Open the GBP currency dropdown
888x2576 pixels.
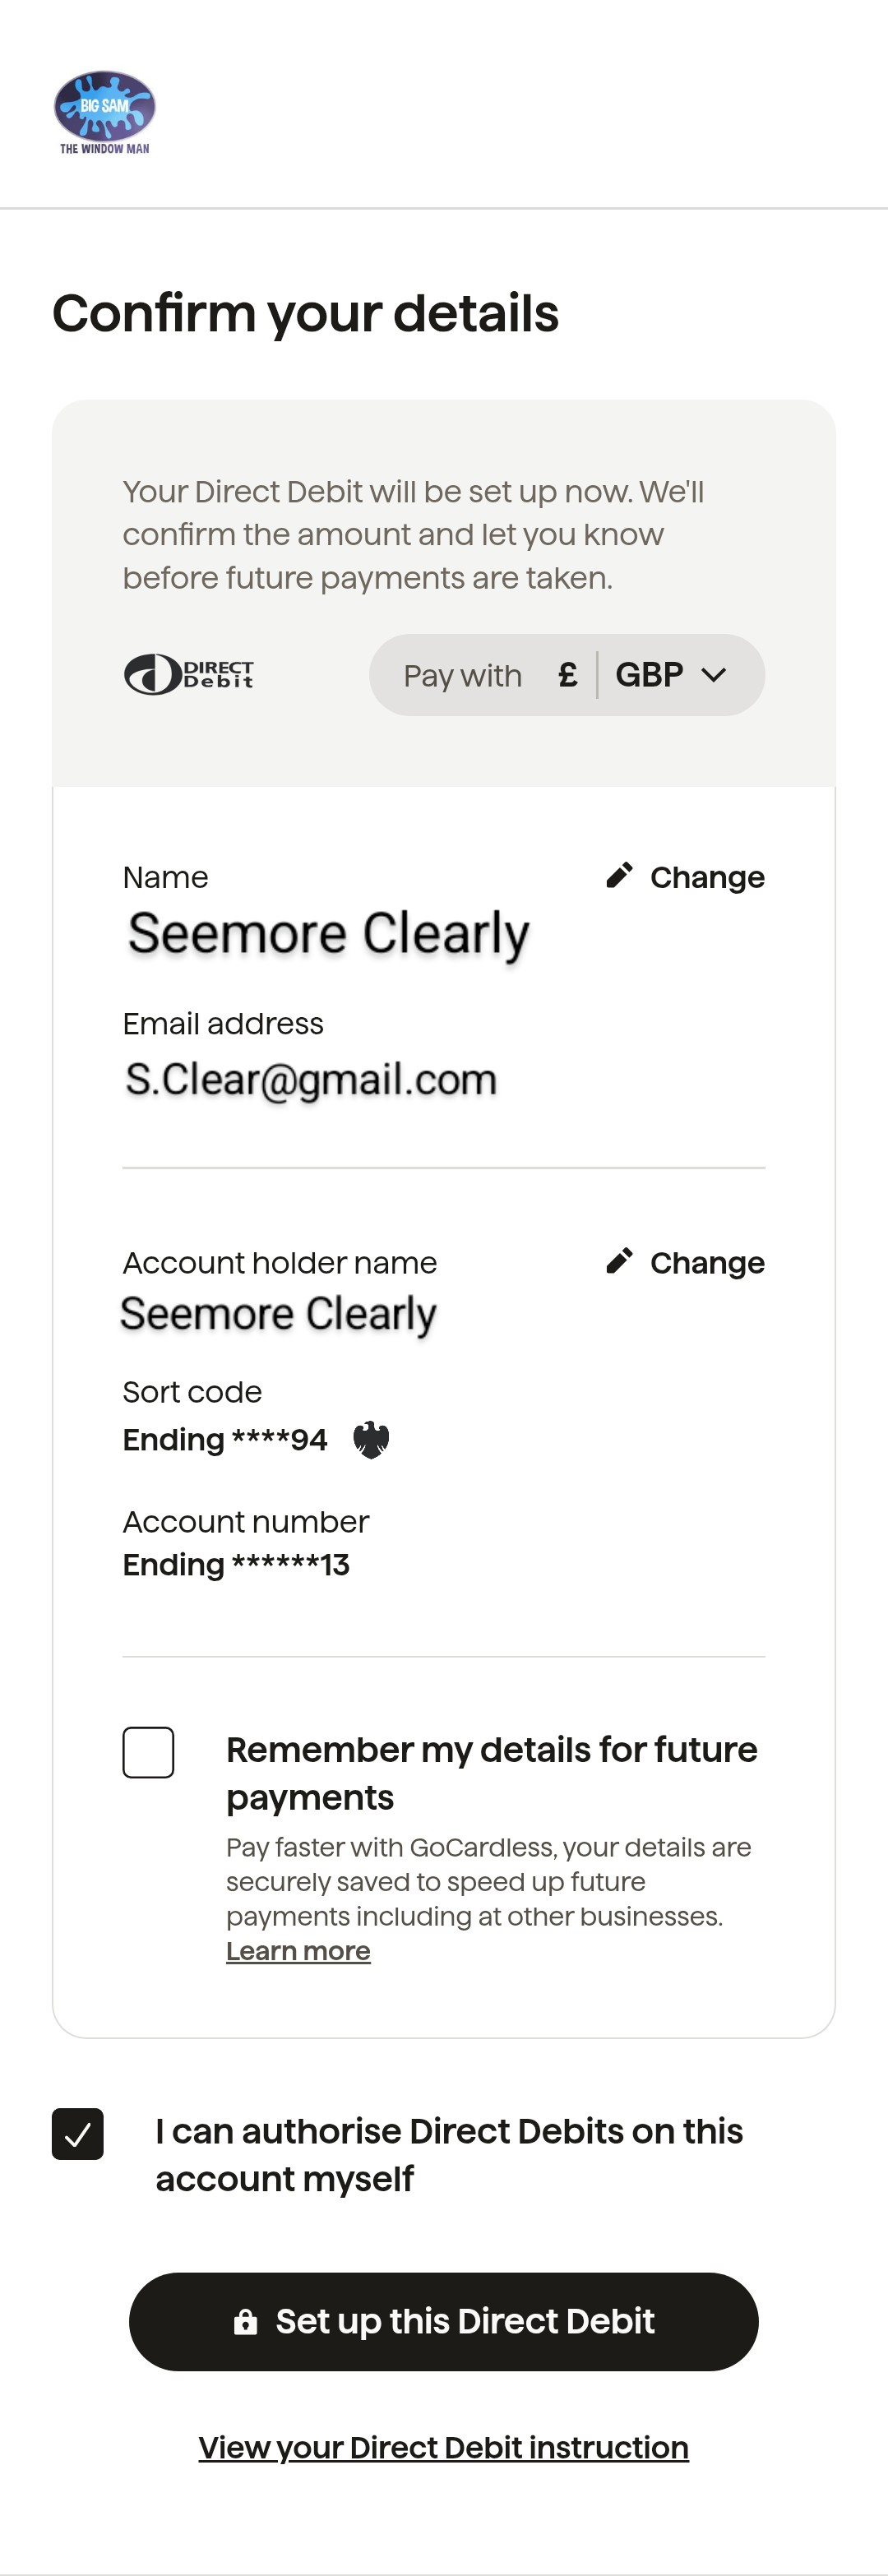671,675
